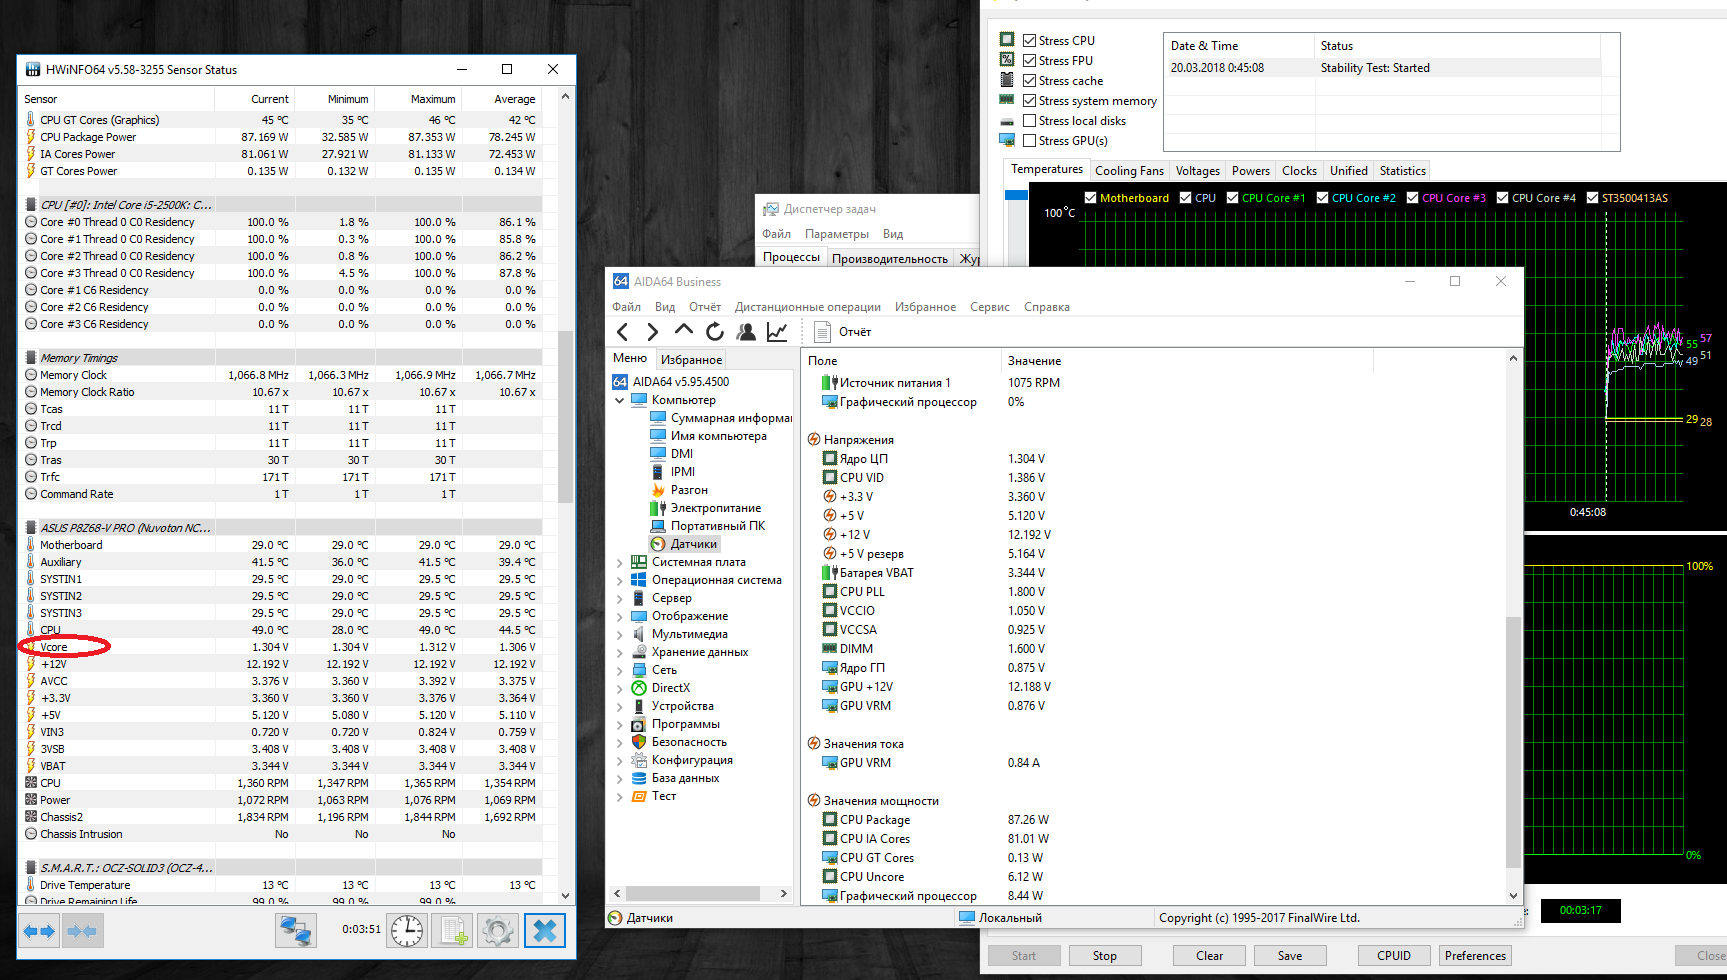Viewport: 1727px width, 980px height.
Task: Select Датчики sensor item in AIDA64 tree
Action: tap(694, 544)
